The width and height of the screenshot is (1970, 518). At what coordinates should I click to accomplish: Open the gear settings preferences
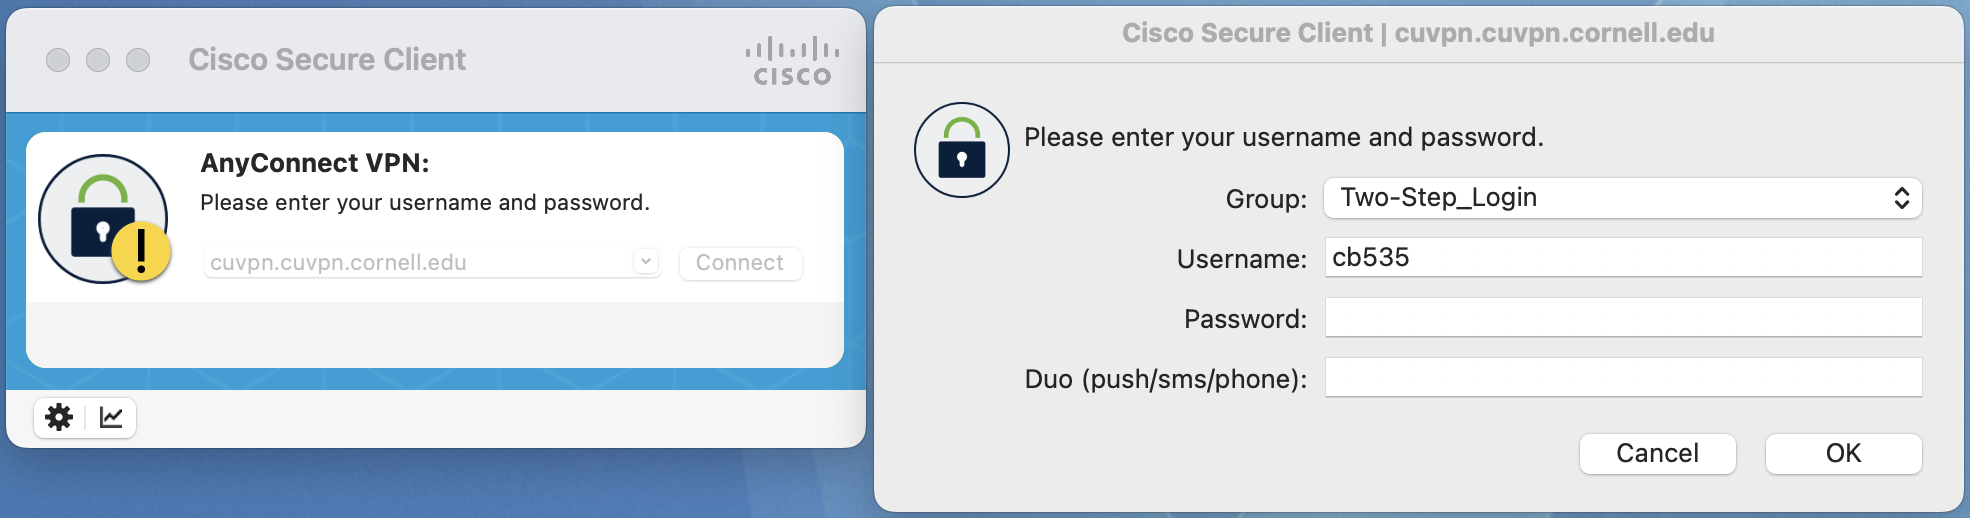click(x=60, y=417)
